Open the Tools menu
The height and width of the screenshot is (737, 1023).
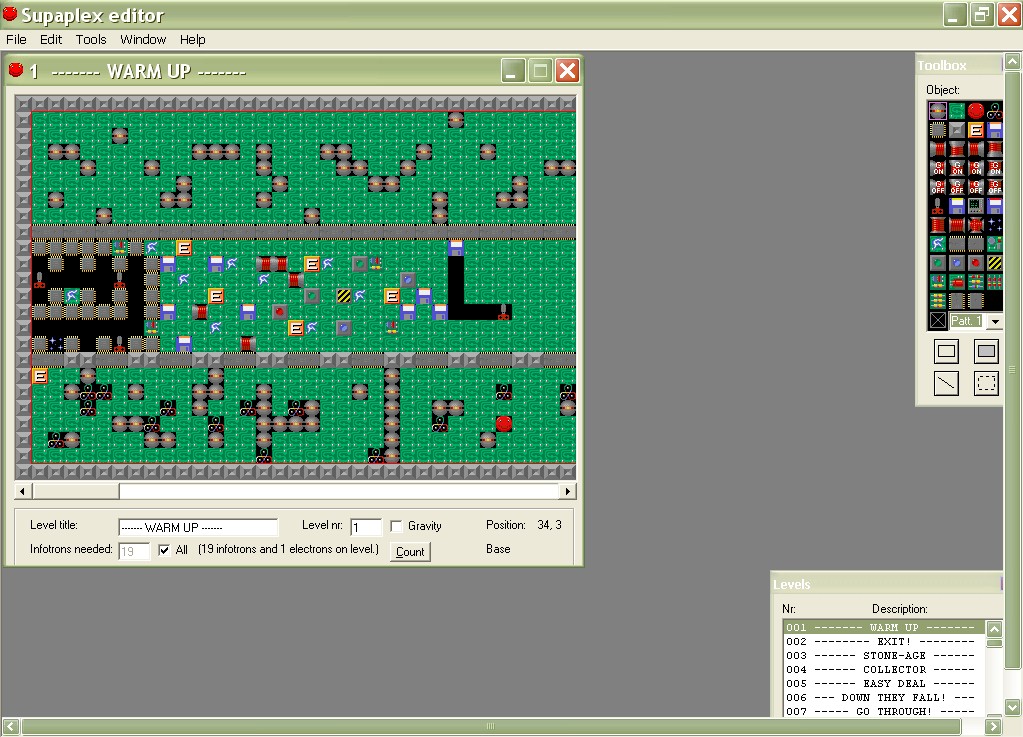point(91,40)
